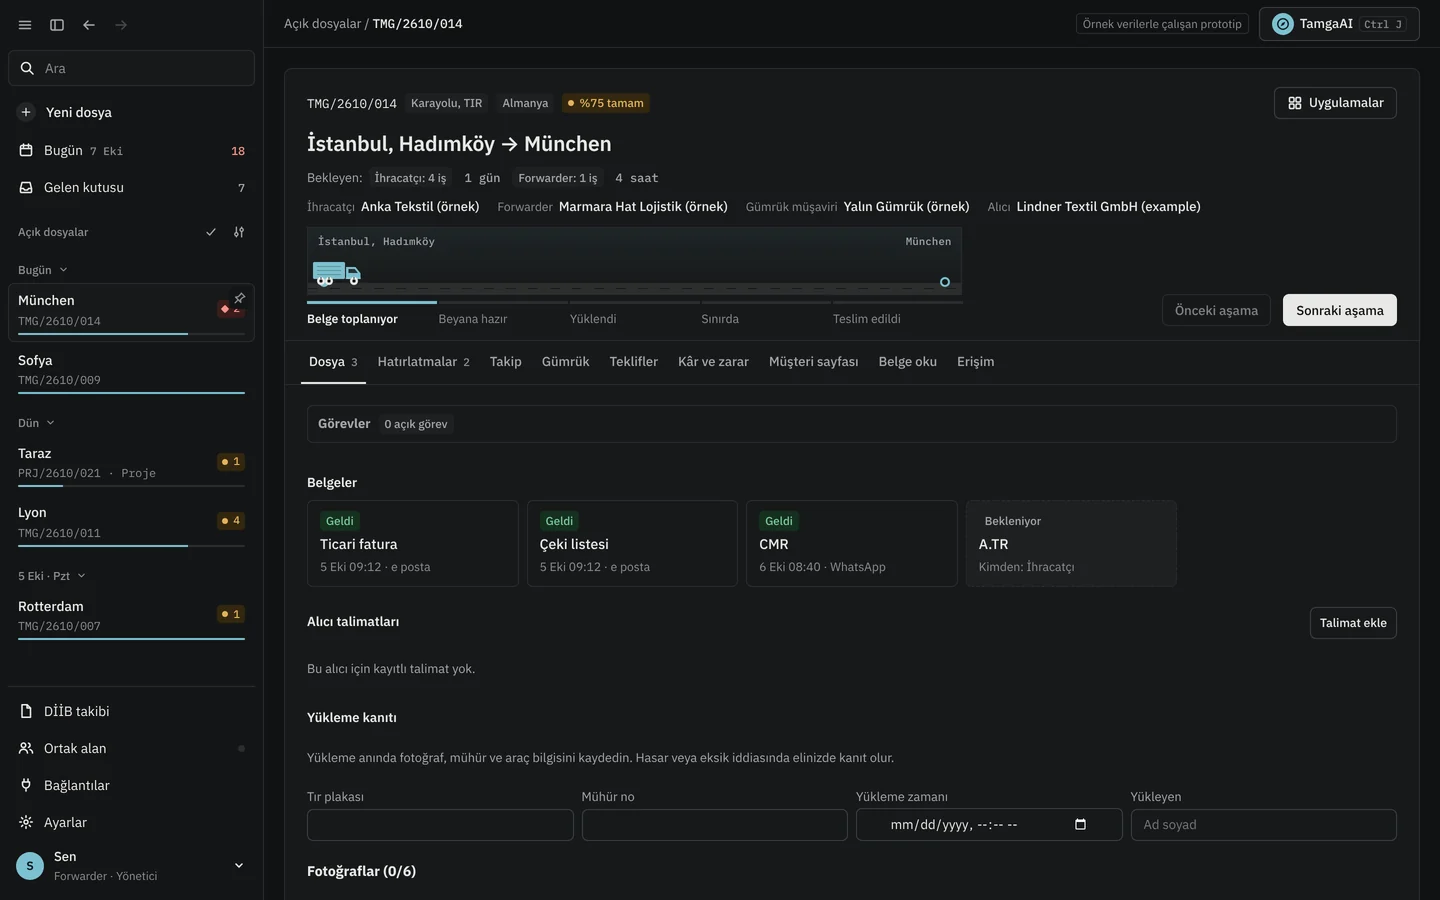Select the Kâr ve zarar tab
1440x900 pixels.
click(x=713, y=362)
